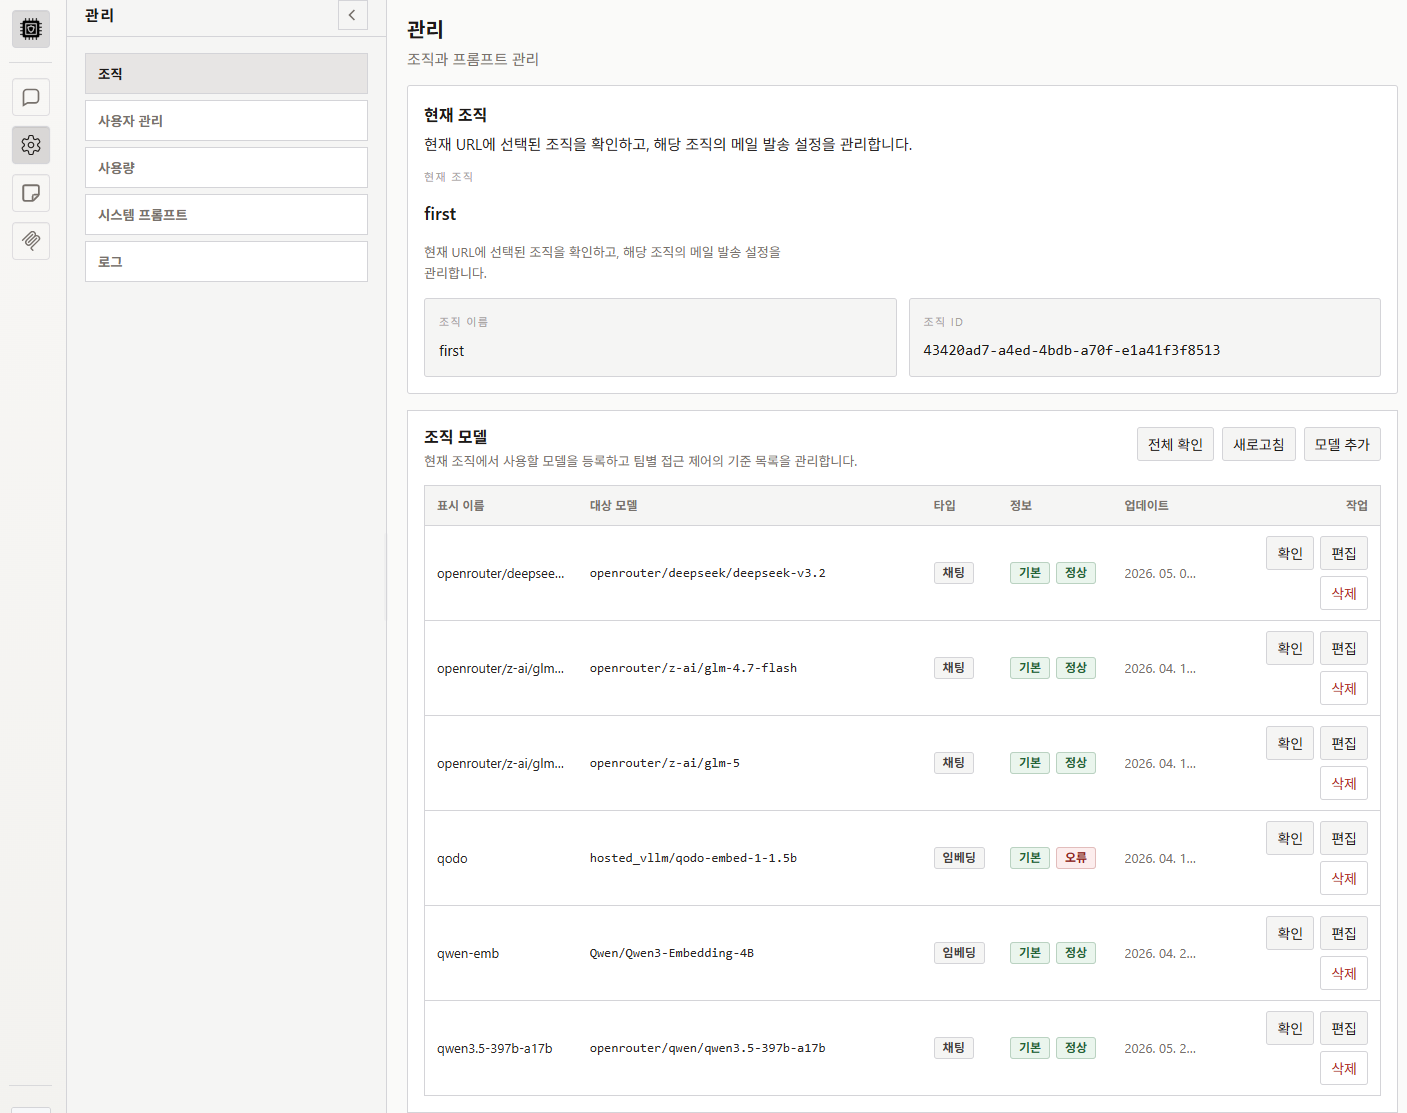Click 삭제 for deepseek-v3.2 row
This screenshot has width=1407, height=1113.
click(1344, 593)
